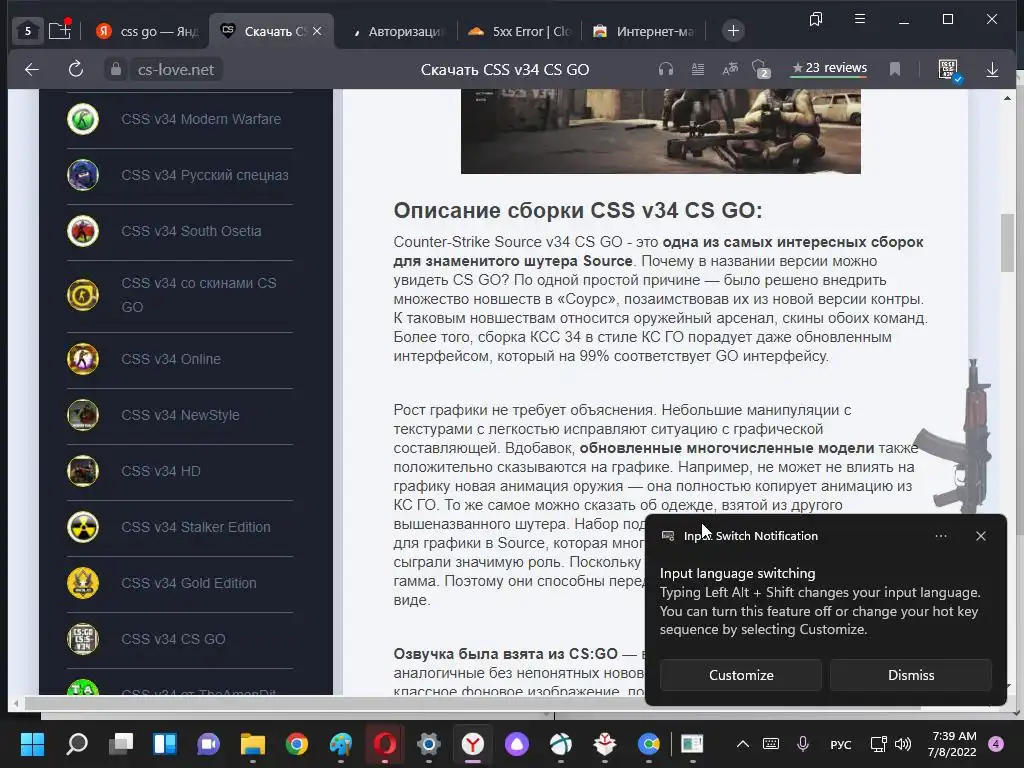This screenshot has width=1024, height=768.
Task: Open the Widgets taskbar button
Action: [165, 744]
